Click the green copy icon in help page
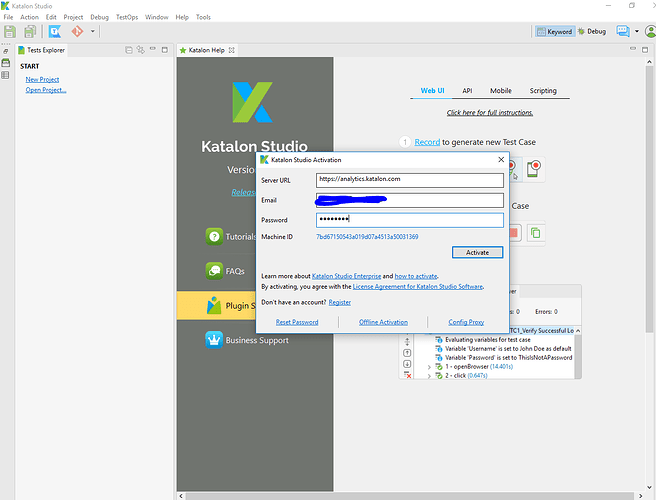656x500 pixels. (536, 233)
